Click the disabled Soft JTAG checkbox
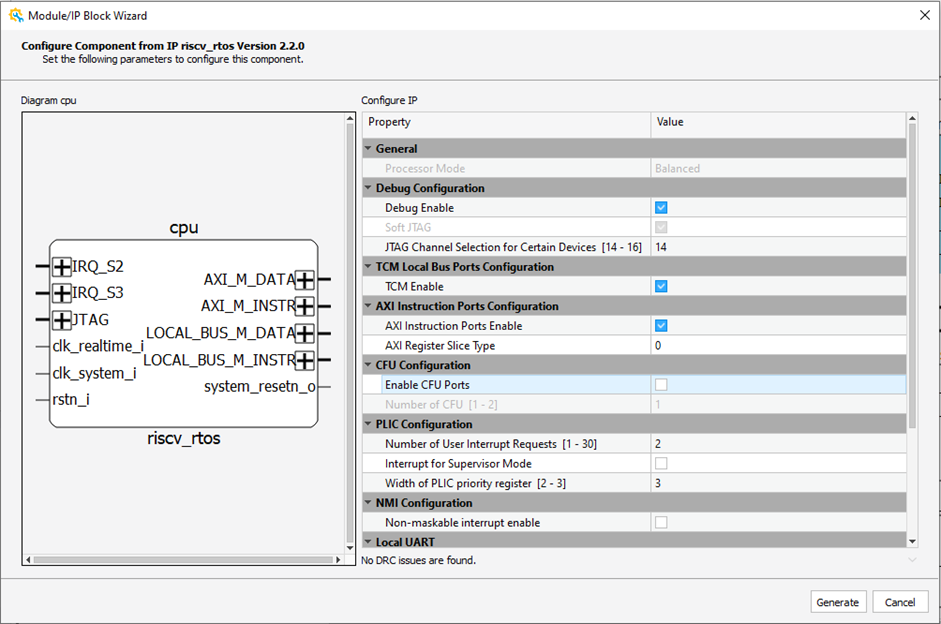 pos(661,227)
